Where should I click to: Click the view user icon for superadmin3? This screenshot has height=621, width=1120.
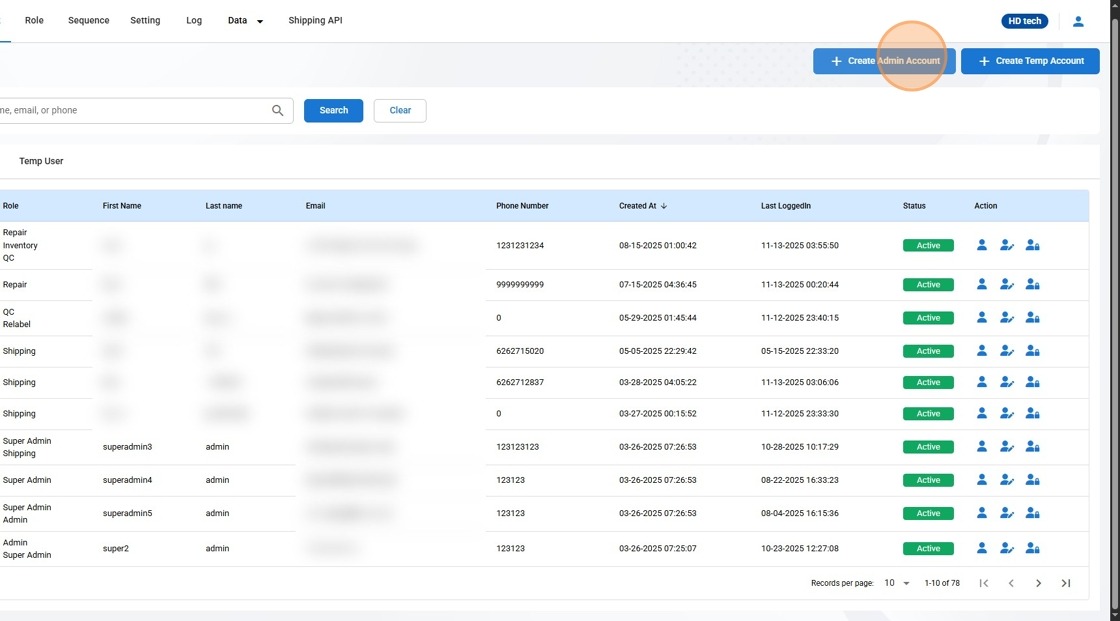tap(981, 446)
